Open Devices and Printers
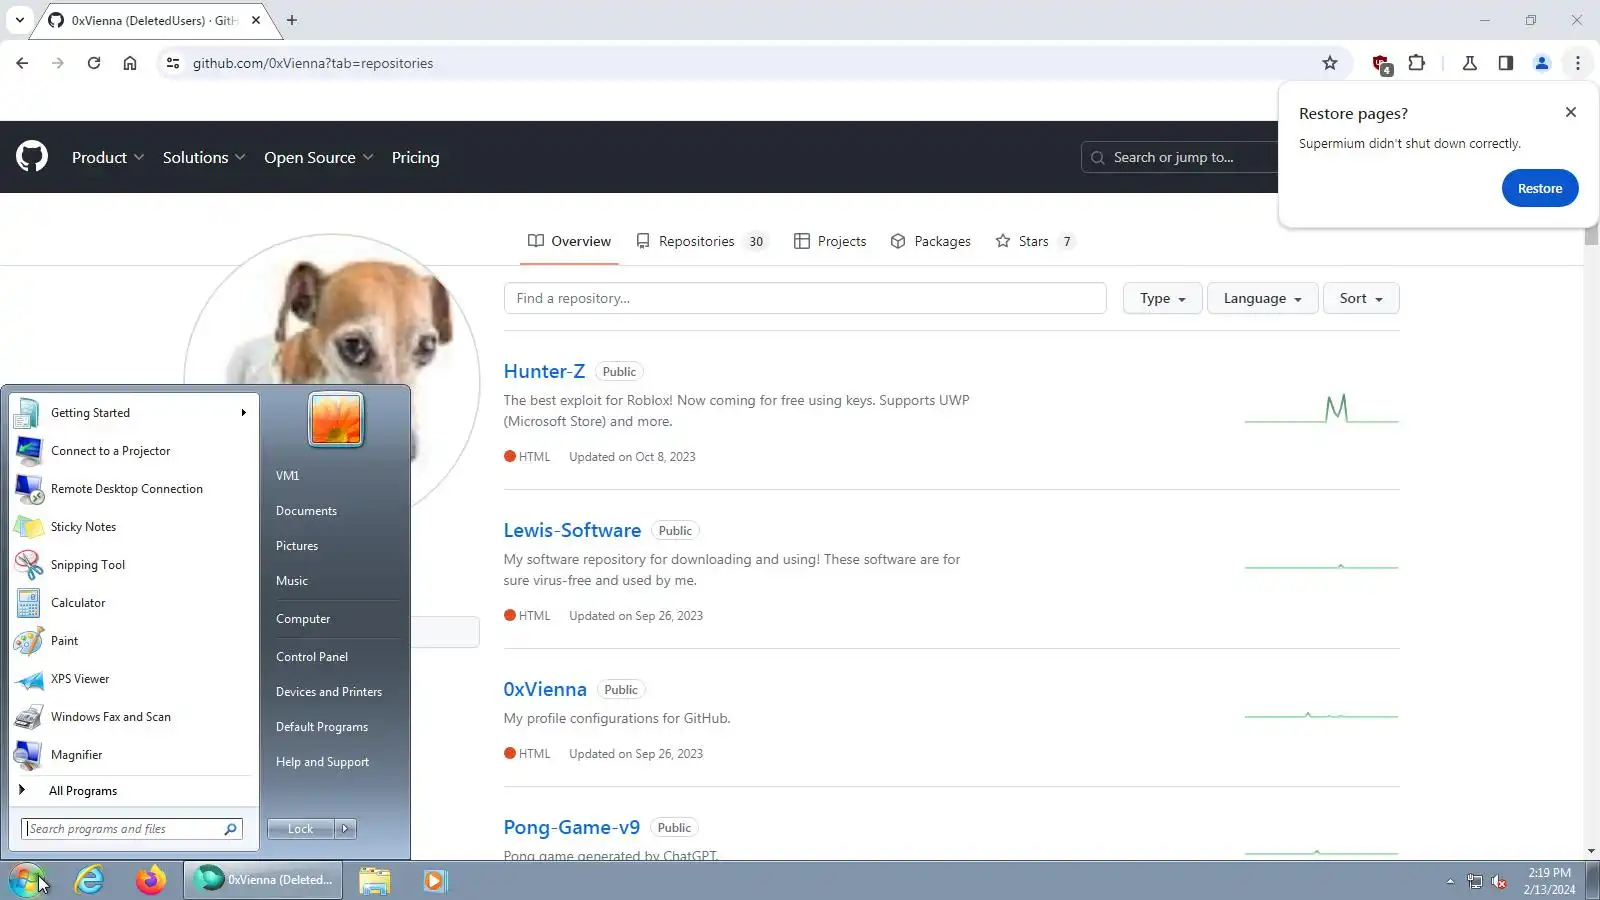Screen dimensions: 1600x900 pyautogui.click(x=329, y=692)
